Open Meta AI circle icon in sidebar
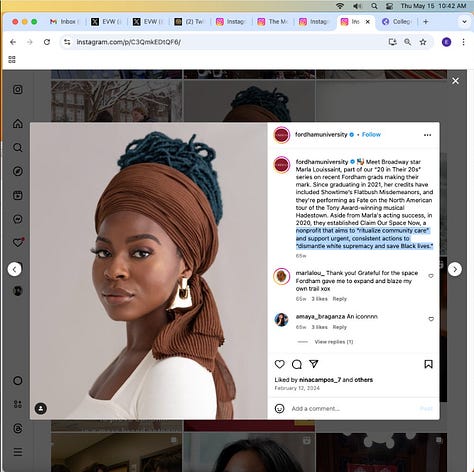 point(18,381)
